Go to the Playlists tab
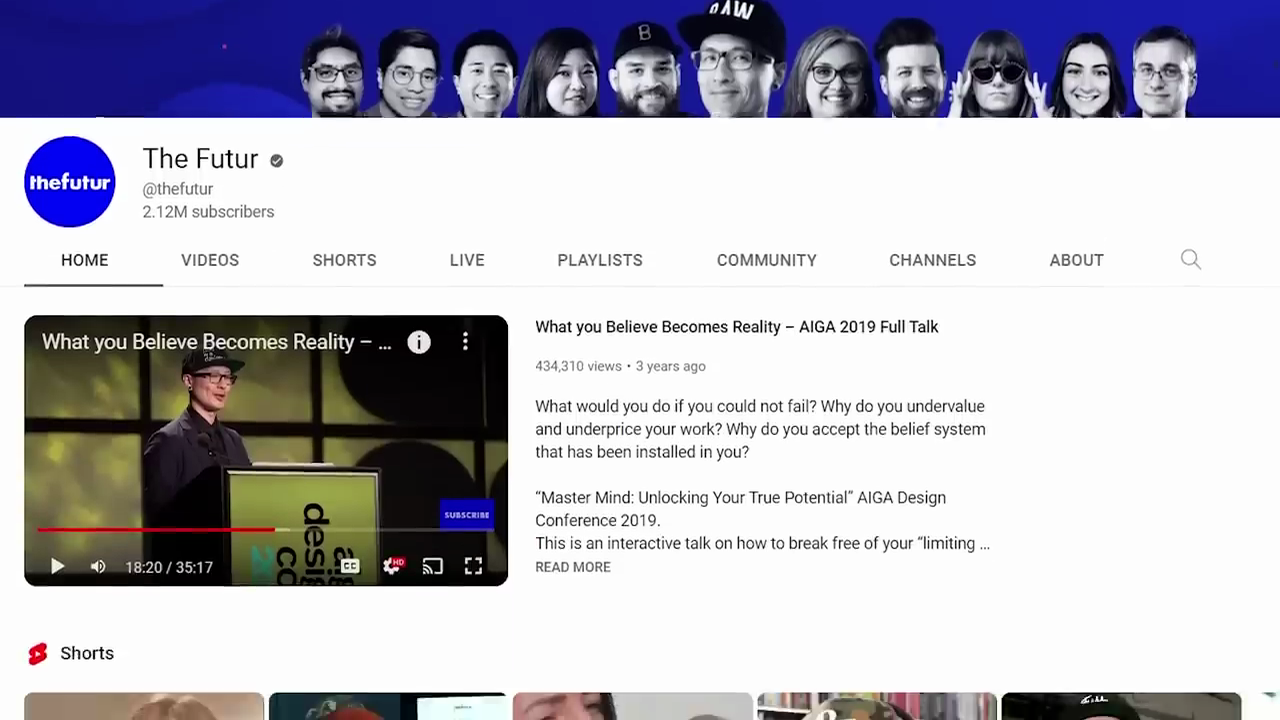The width and height of the screenshot is (1280, 720). (x=600, y=260)
